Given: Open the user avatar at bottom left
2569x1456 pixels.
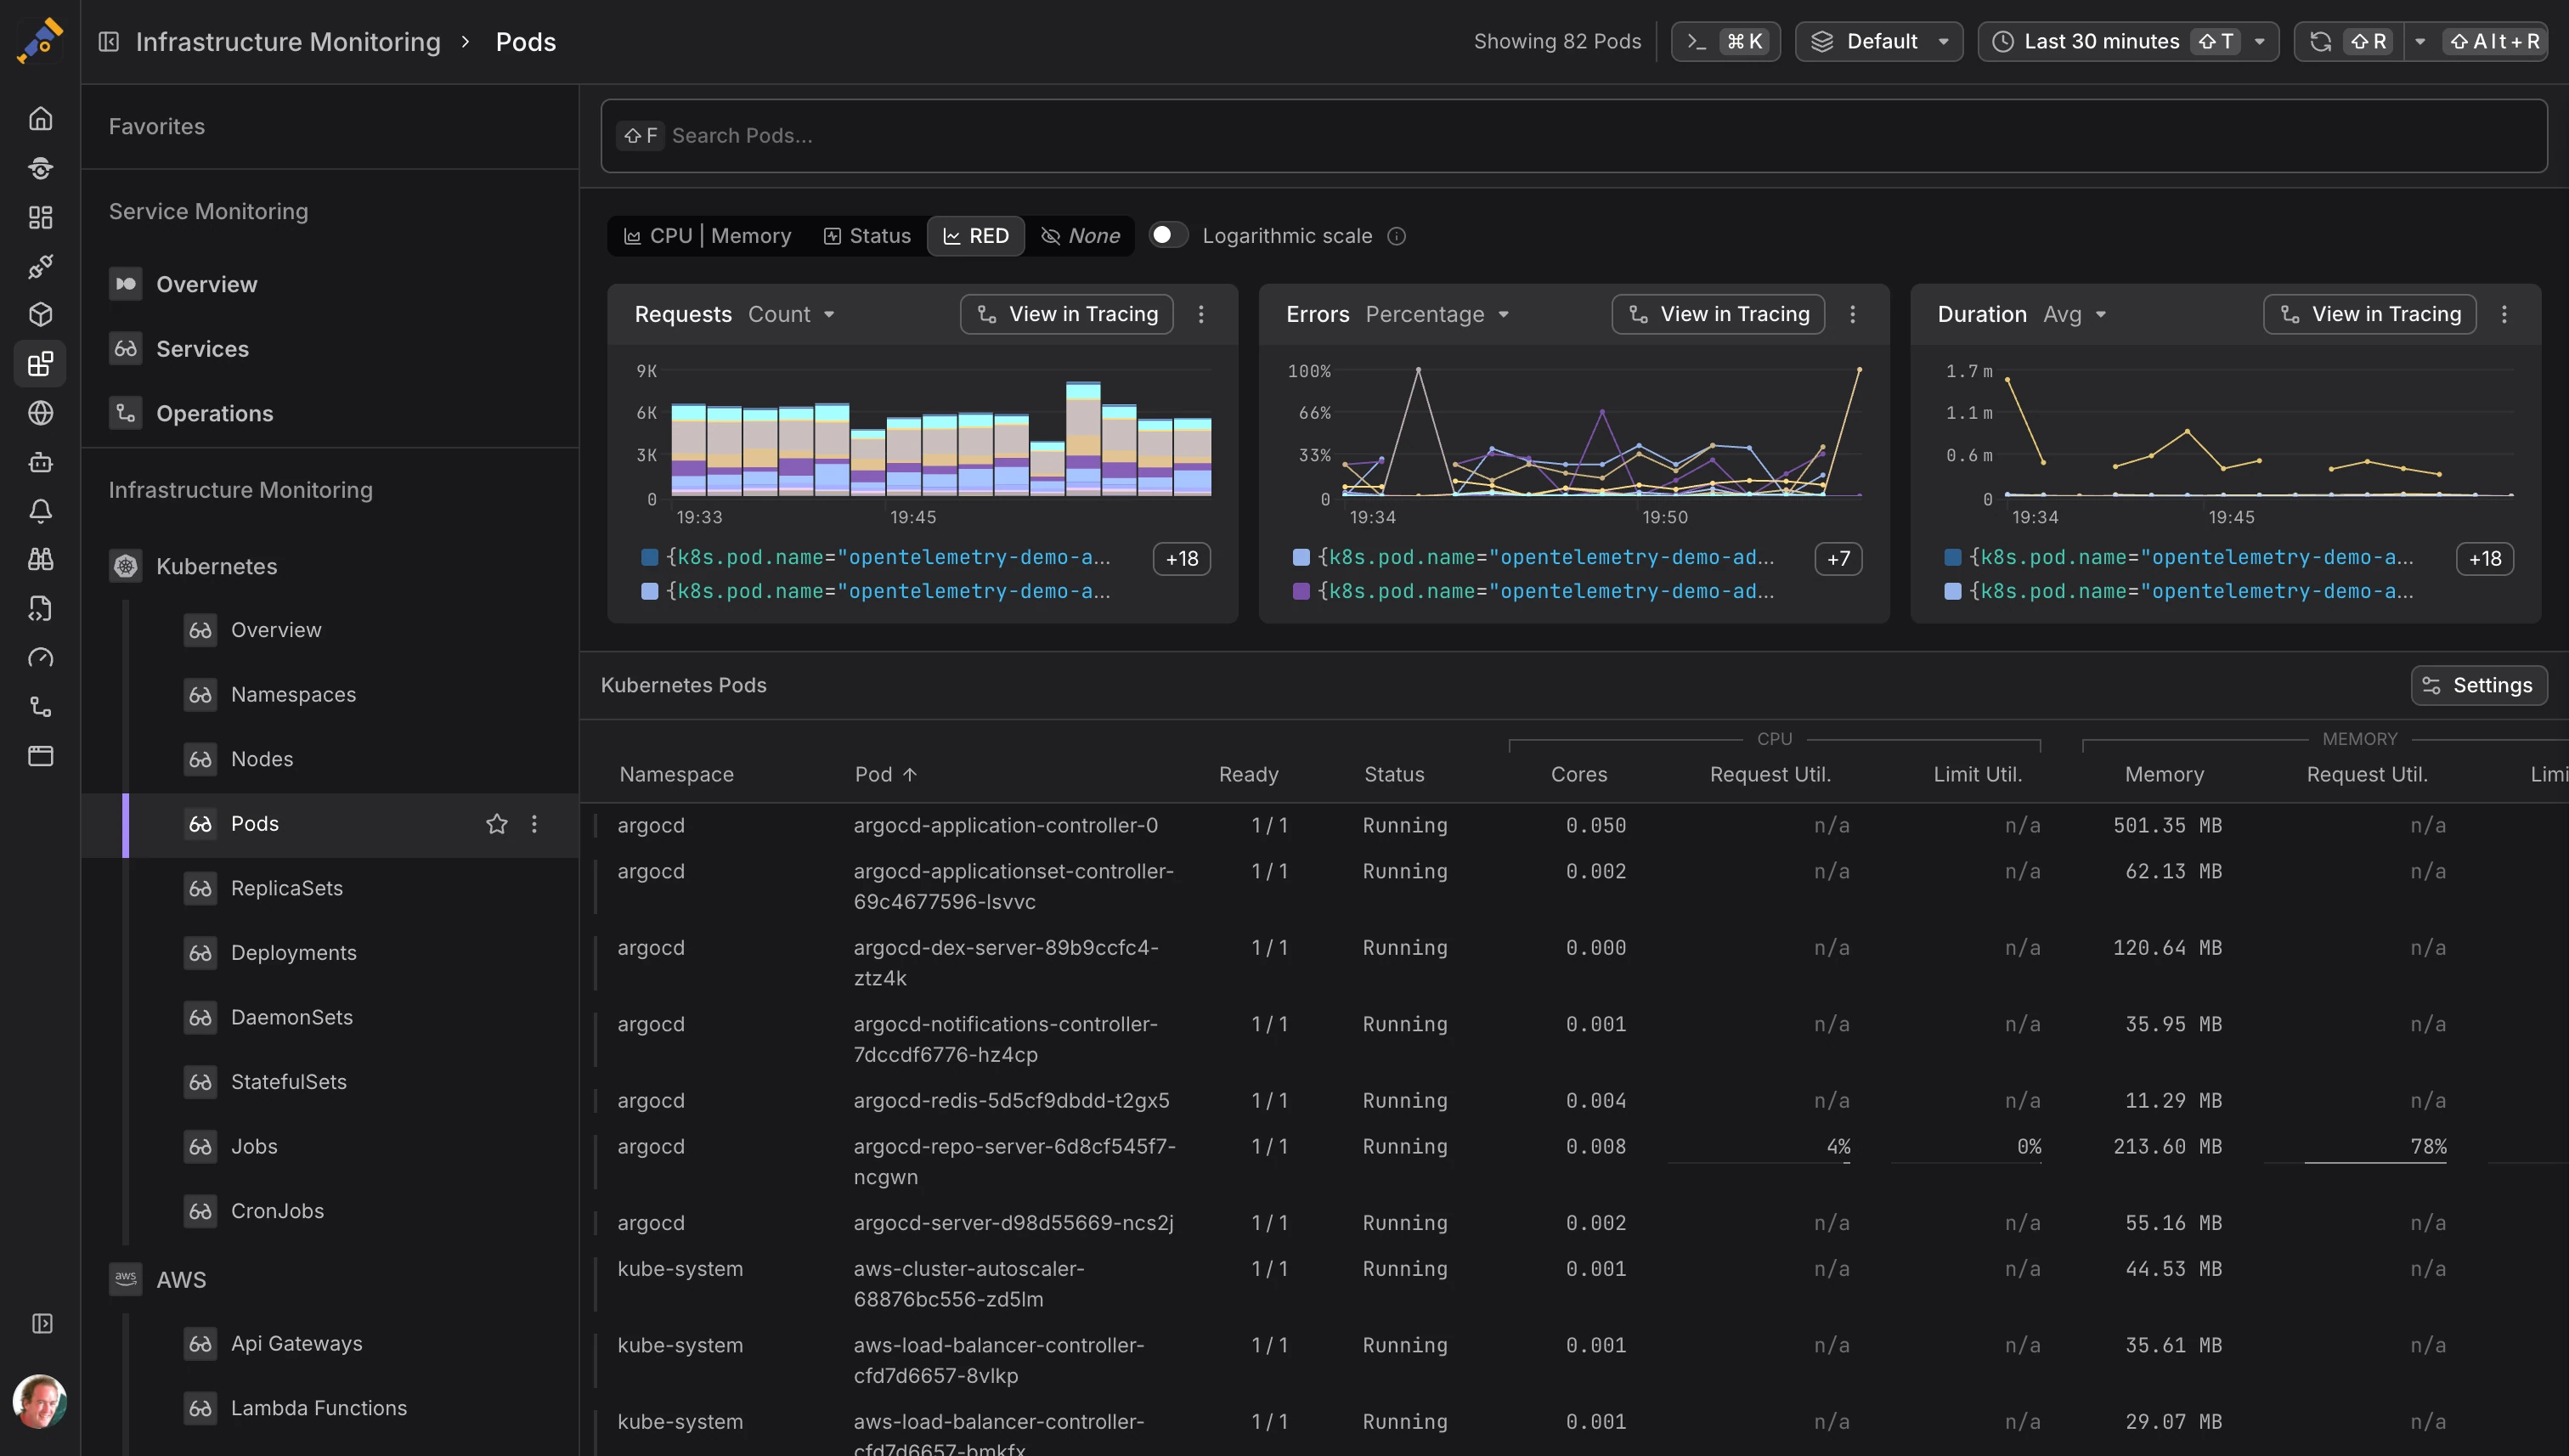Looking at the screenshot, I should click(x=39, y=1401).
